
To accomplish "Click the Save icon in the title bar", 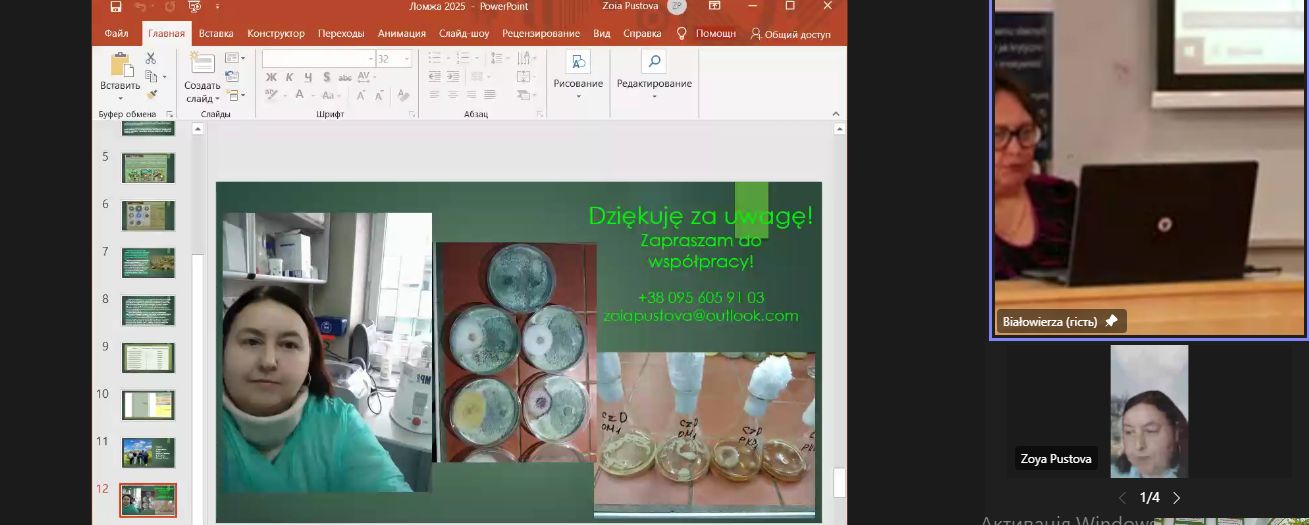I will point(116,6).
